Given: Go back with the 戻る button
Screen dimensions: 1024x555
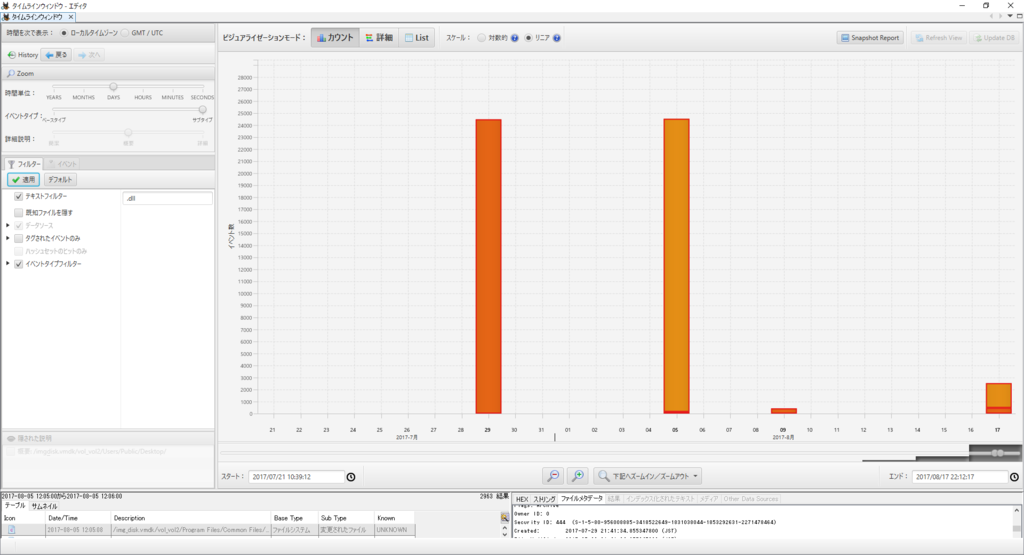Looking at the screenshot, I should (56, 55).
